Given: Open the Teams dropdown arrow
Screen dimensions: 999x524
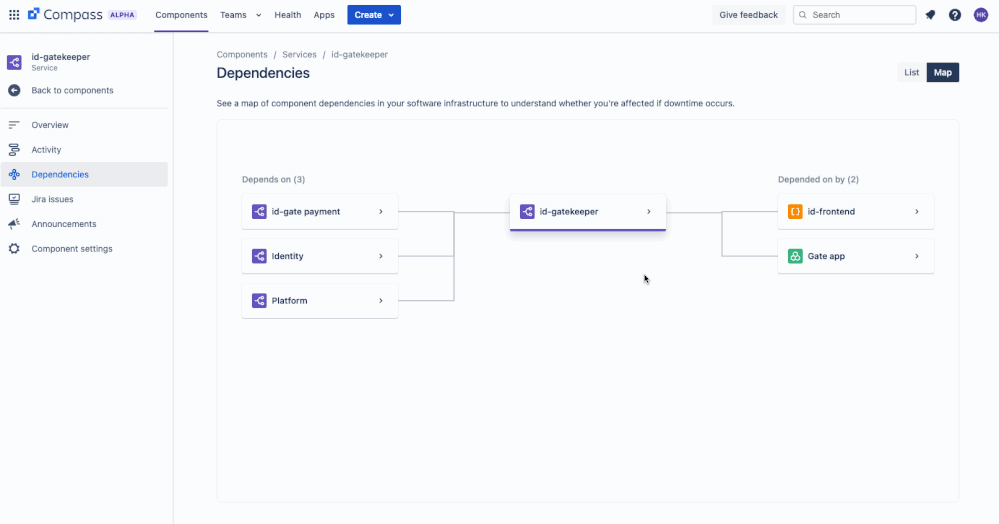Looking at the screenshot, I should (x=258, y=15).
